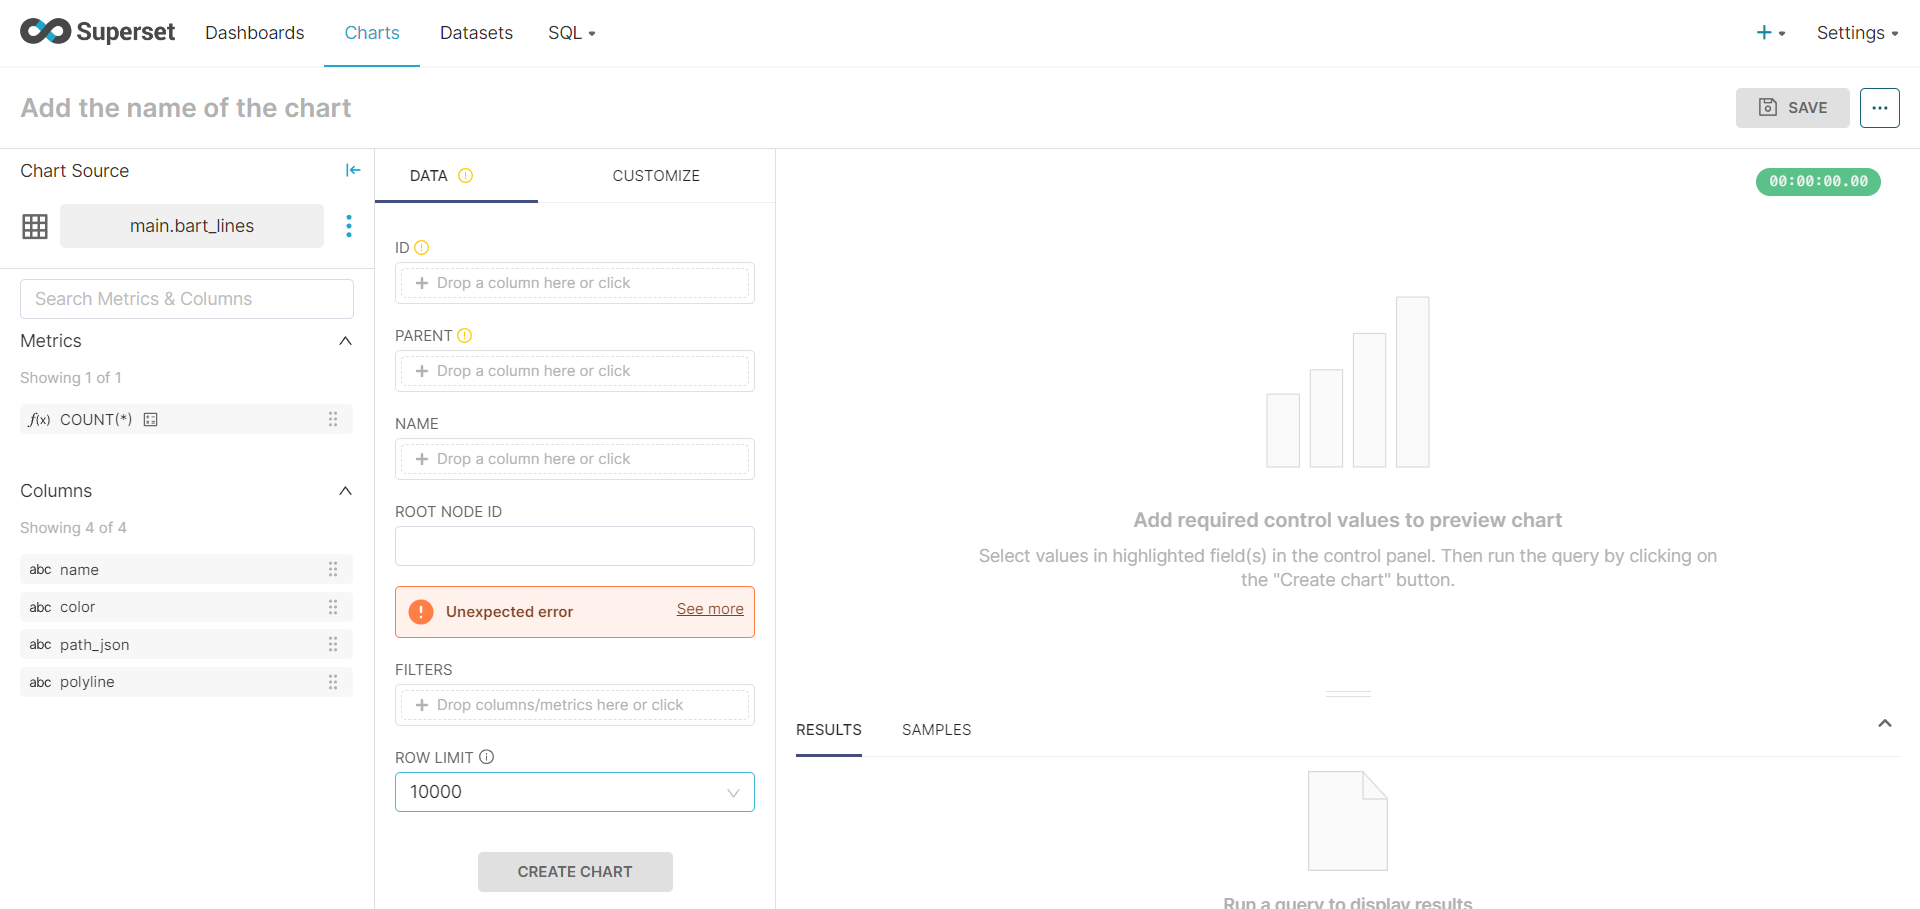Collapse the Chart Source panel icon
The height and width of the screenshot is (909, 1920).
click(x=353, y=170)
